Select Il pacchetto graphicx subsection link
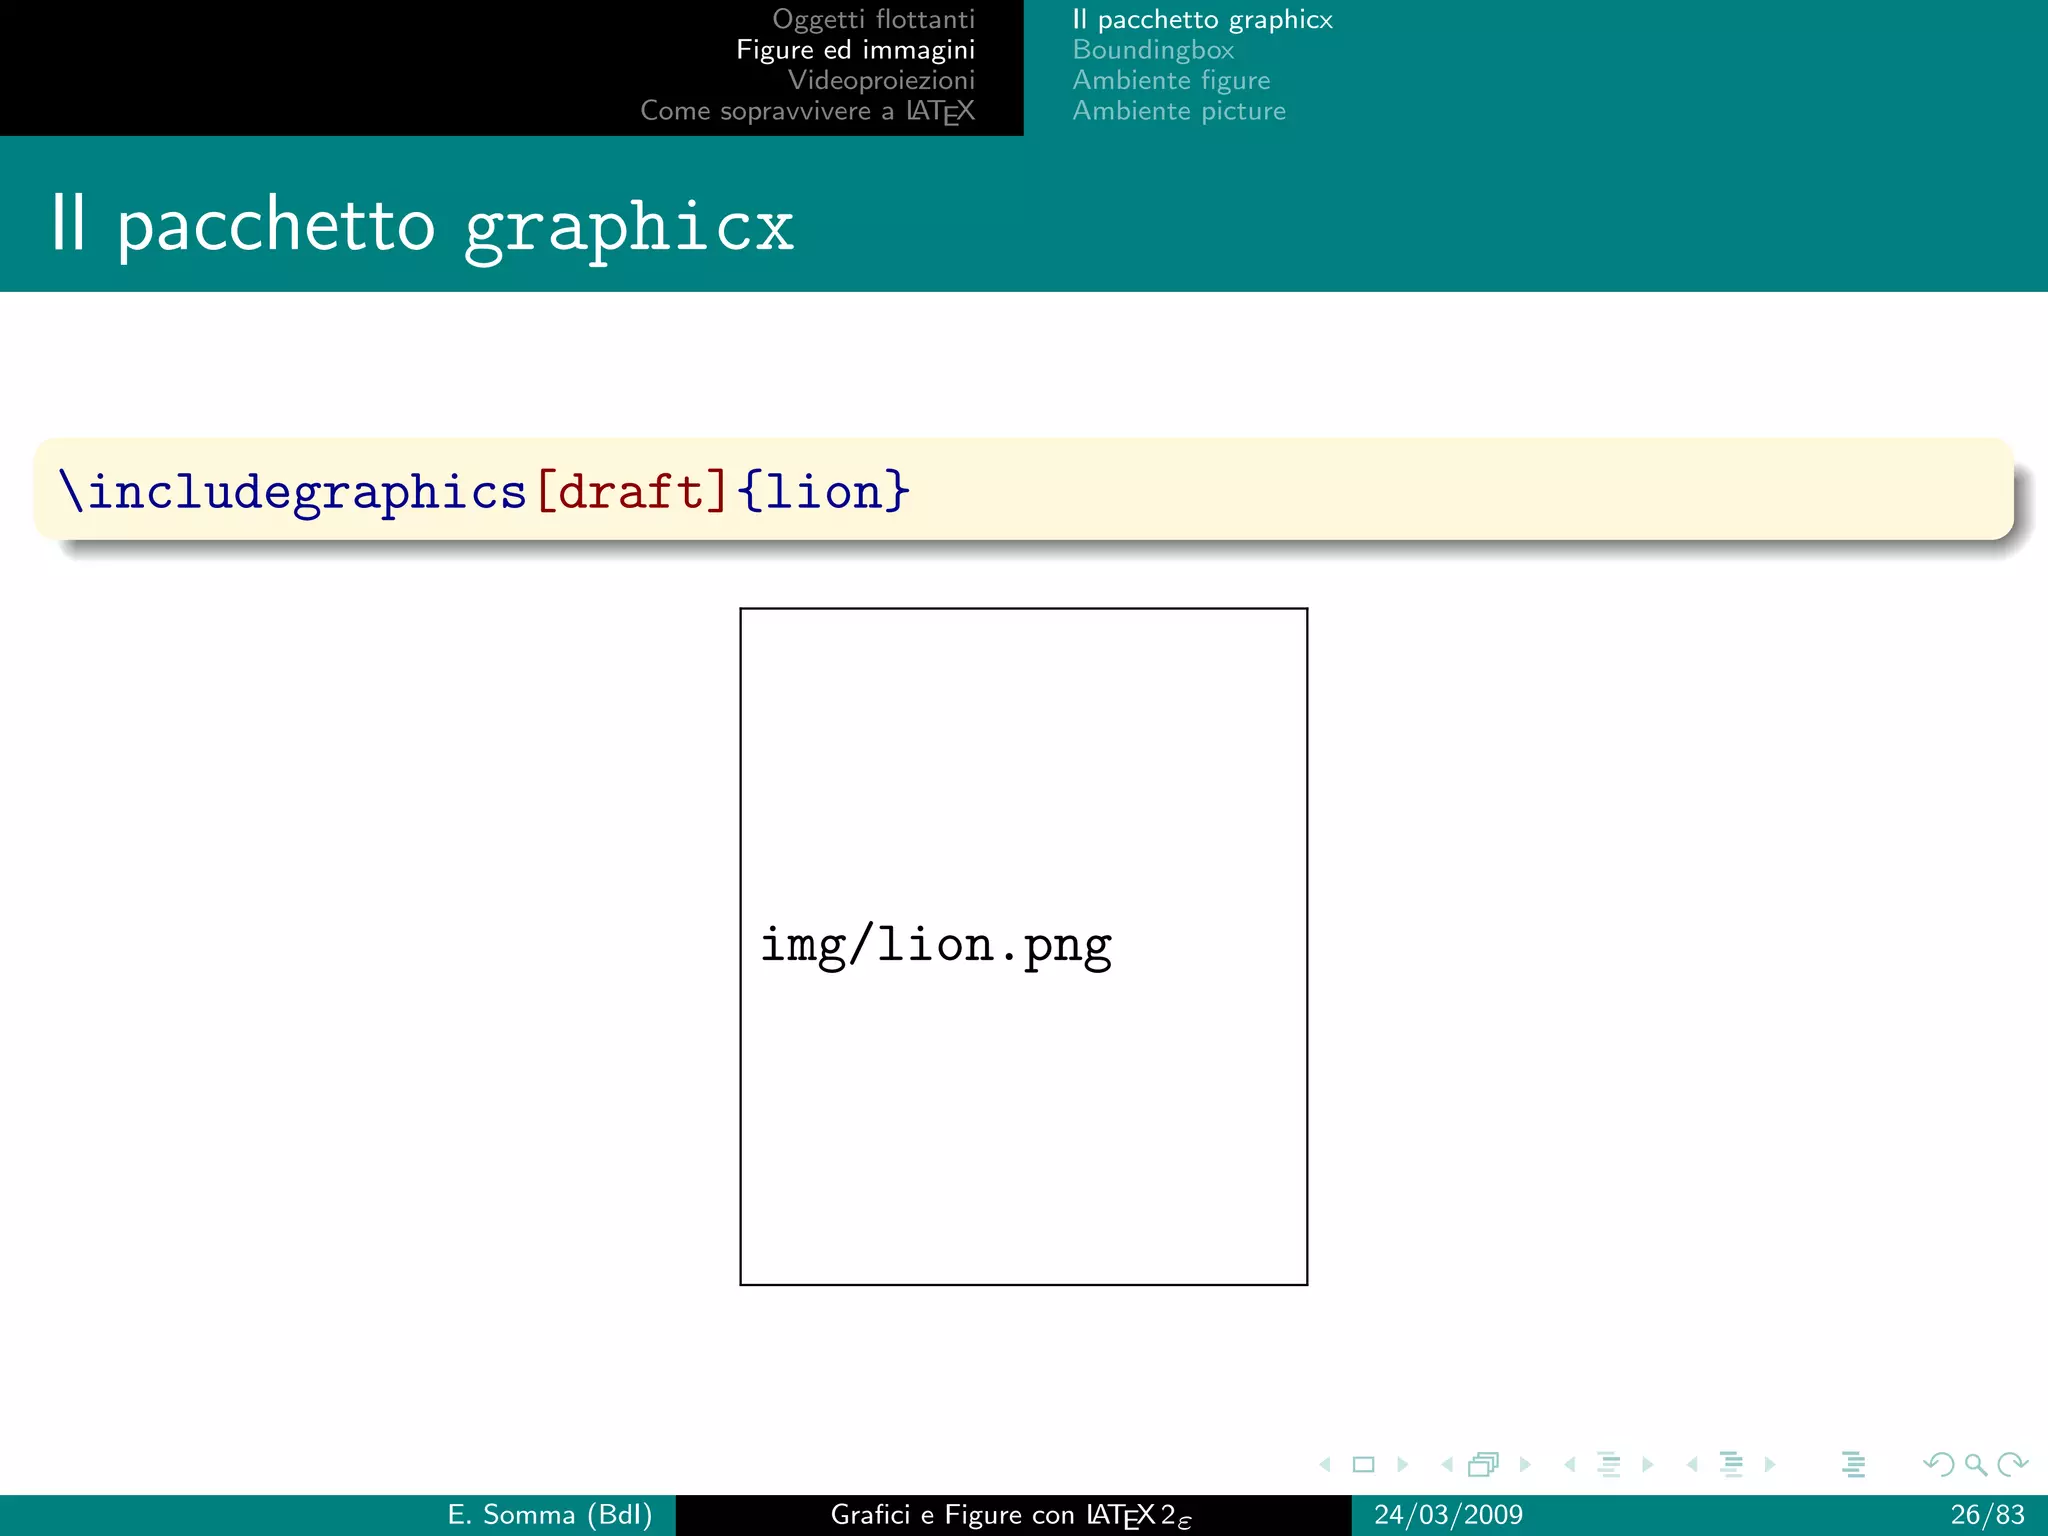The width and height of the screenshot is (2048, 1536). (1202, 19)
